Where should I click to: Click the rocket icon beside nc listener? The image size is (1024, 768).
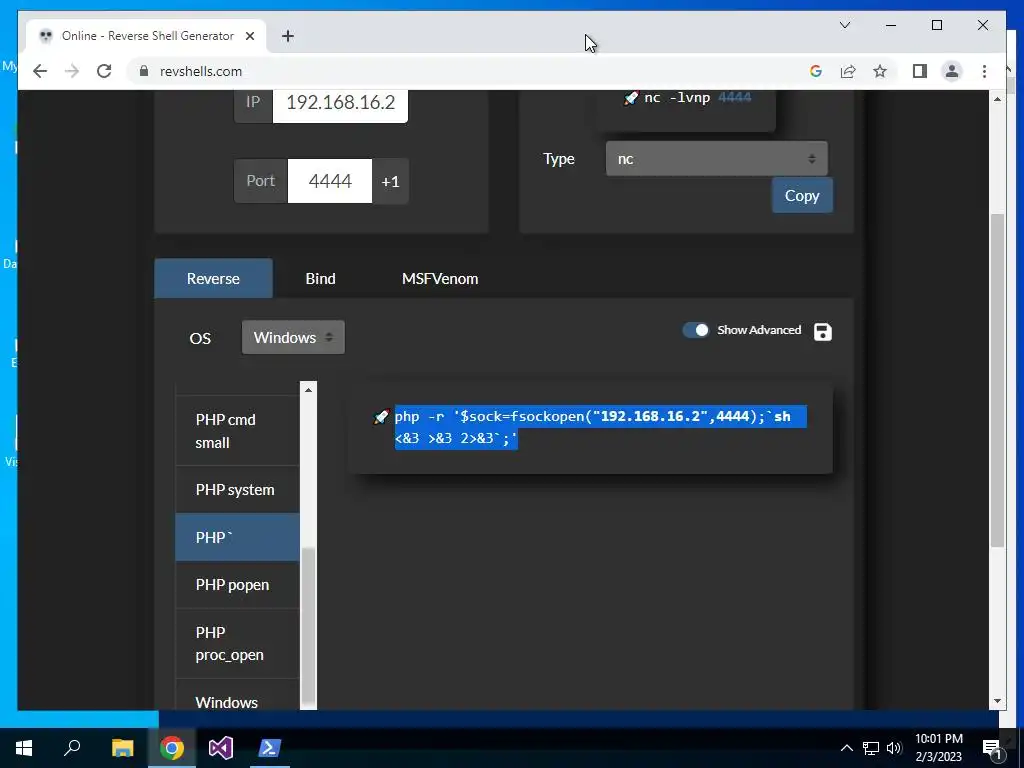coord(631,98)
